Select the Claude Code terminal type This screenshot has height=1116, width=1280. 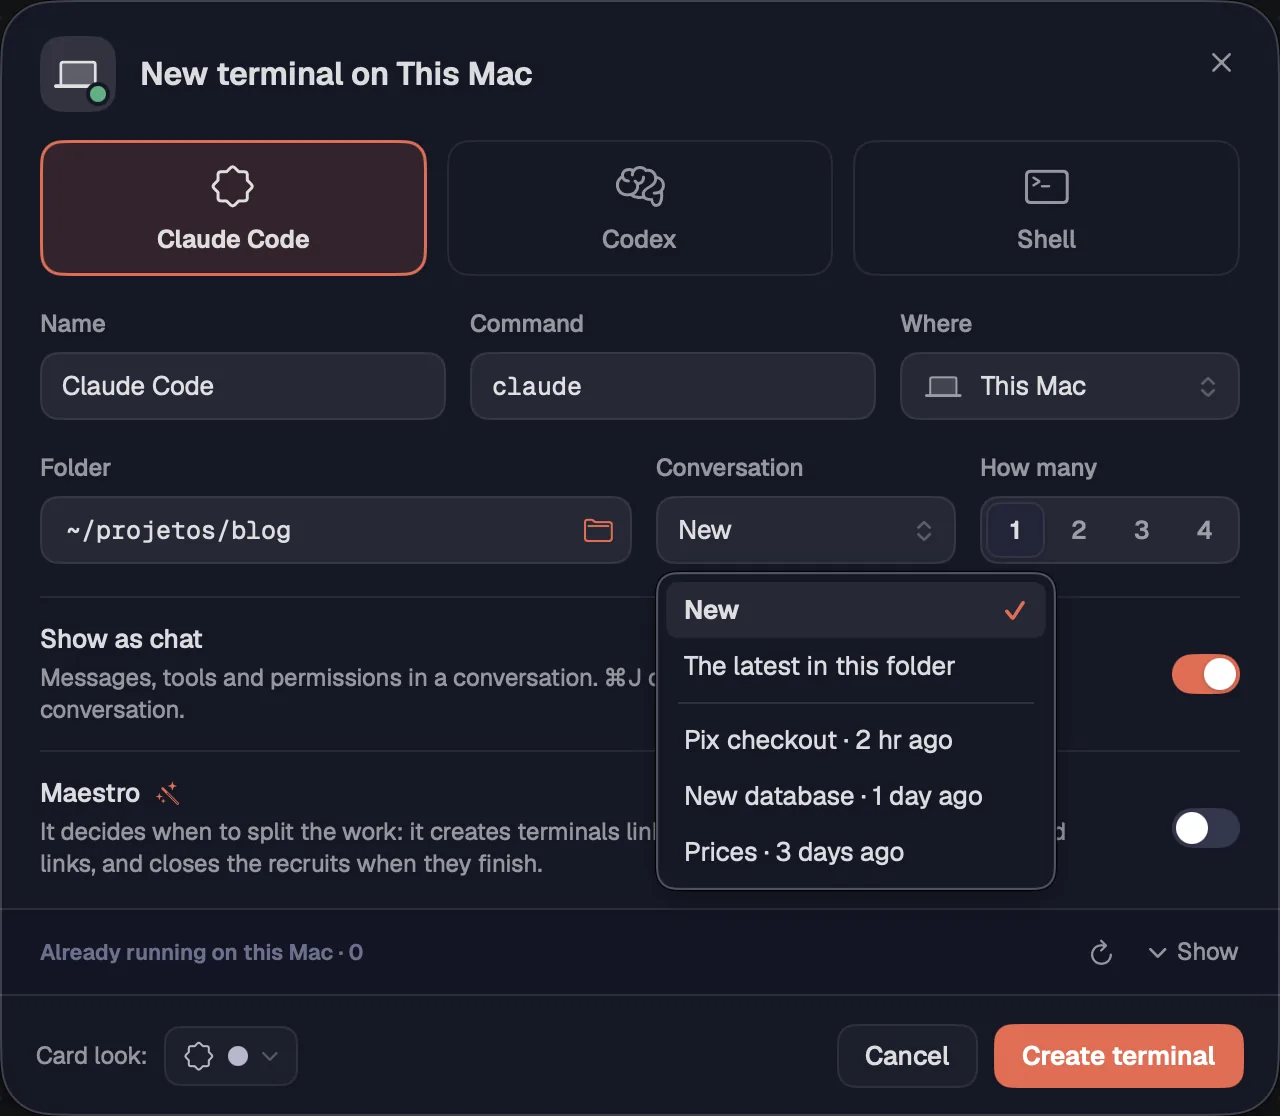(x=233, y=208)
